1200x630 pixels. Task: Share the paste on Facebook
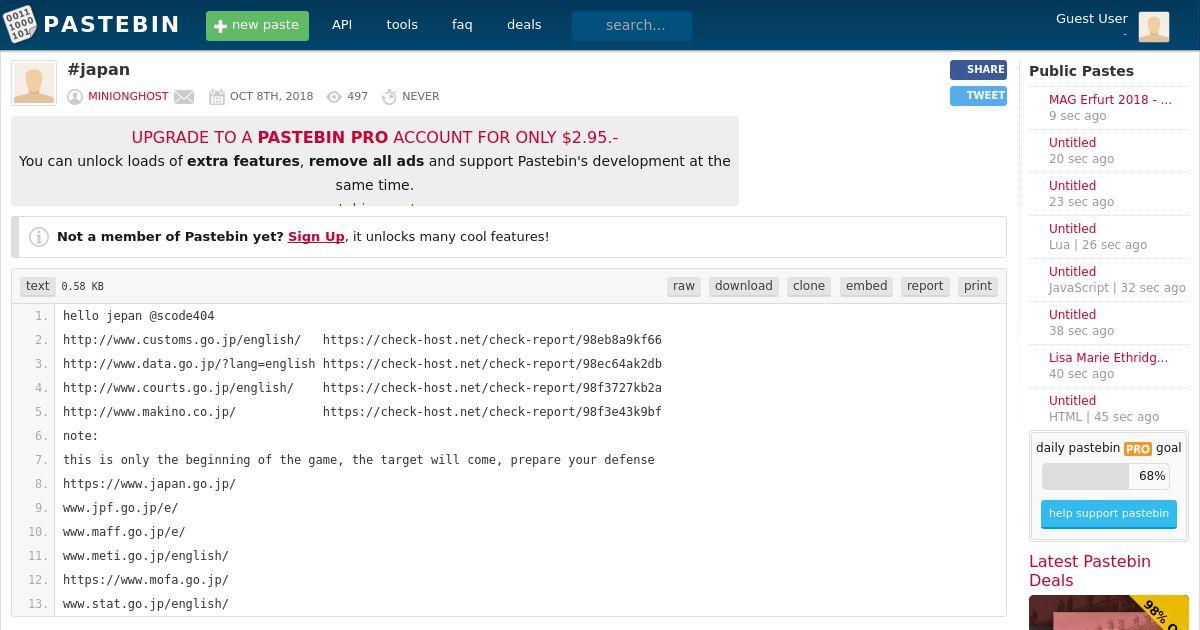pyautogui.click(x=978, y=70)
